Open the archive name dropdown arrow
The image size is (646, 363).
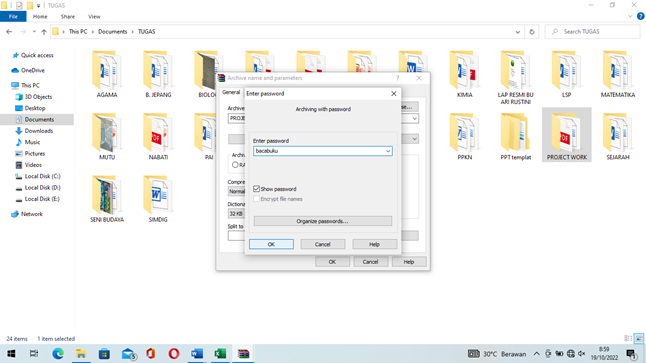click(x=414, y=119)
